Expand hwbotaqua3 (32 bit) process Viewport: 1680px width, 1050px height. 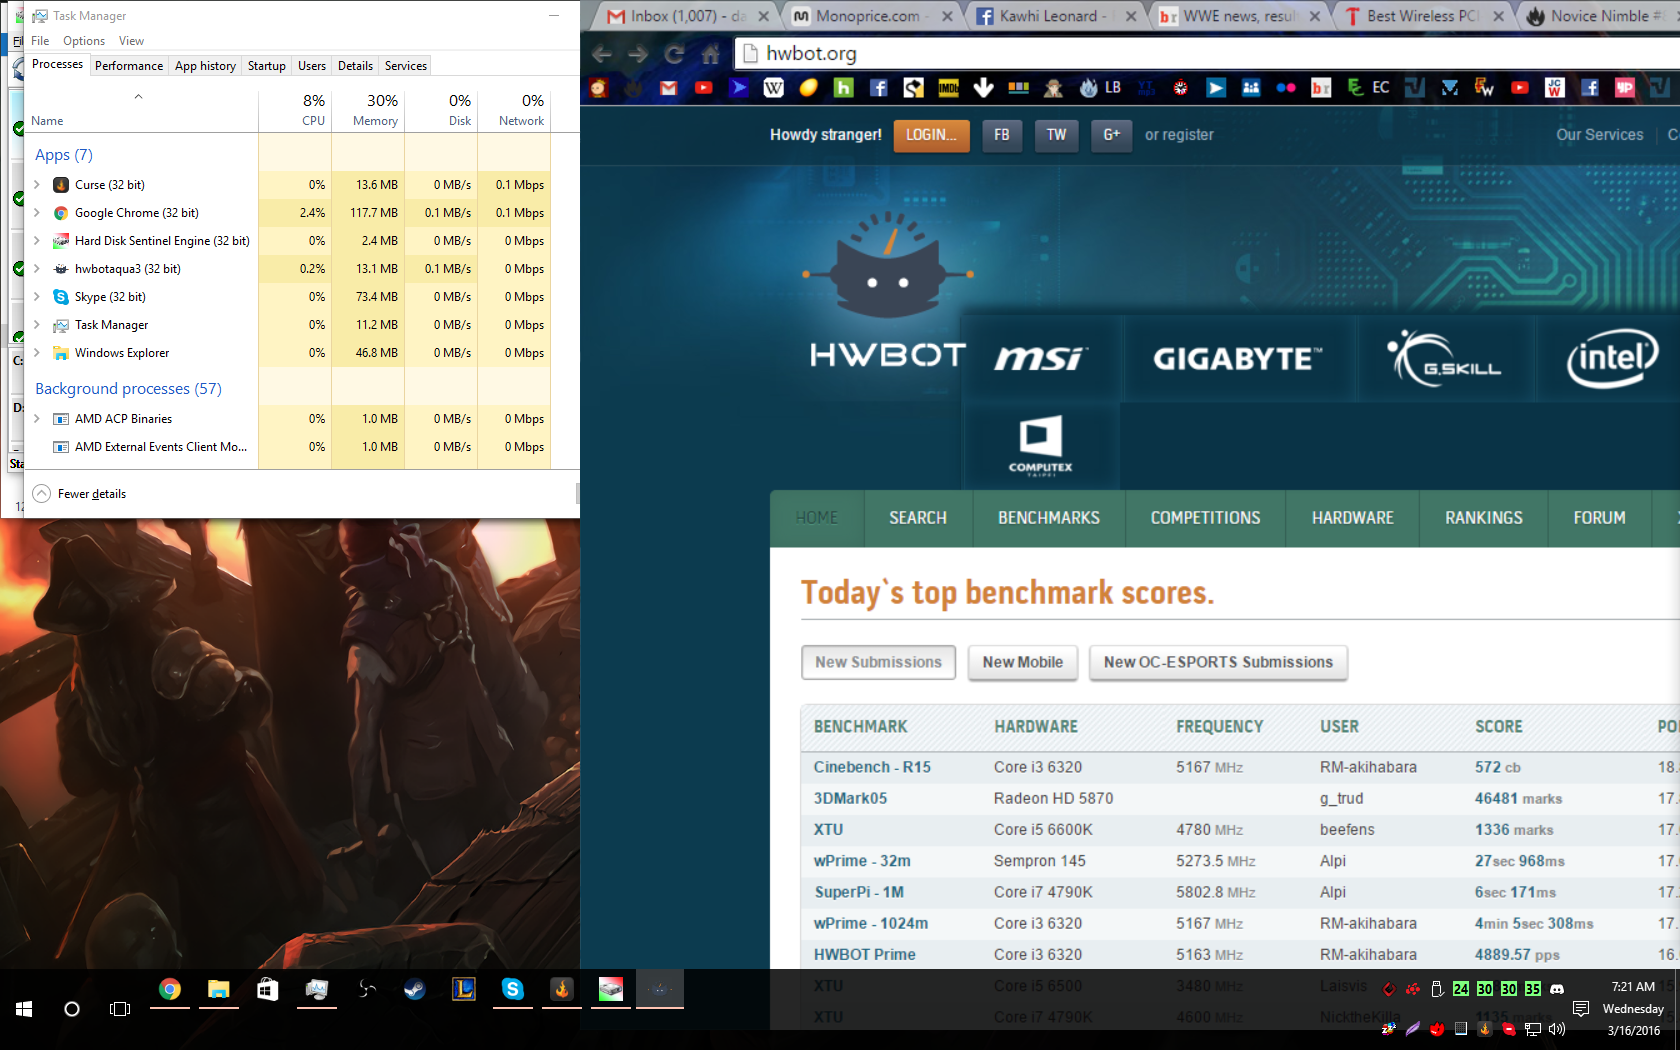(x=37, y=268)
